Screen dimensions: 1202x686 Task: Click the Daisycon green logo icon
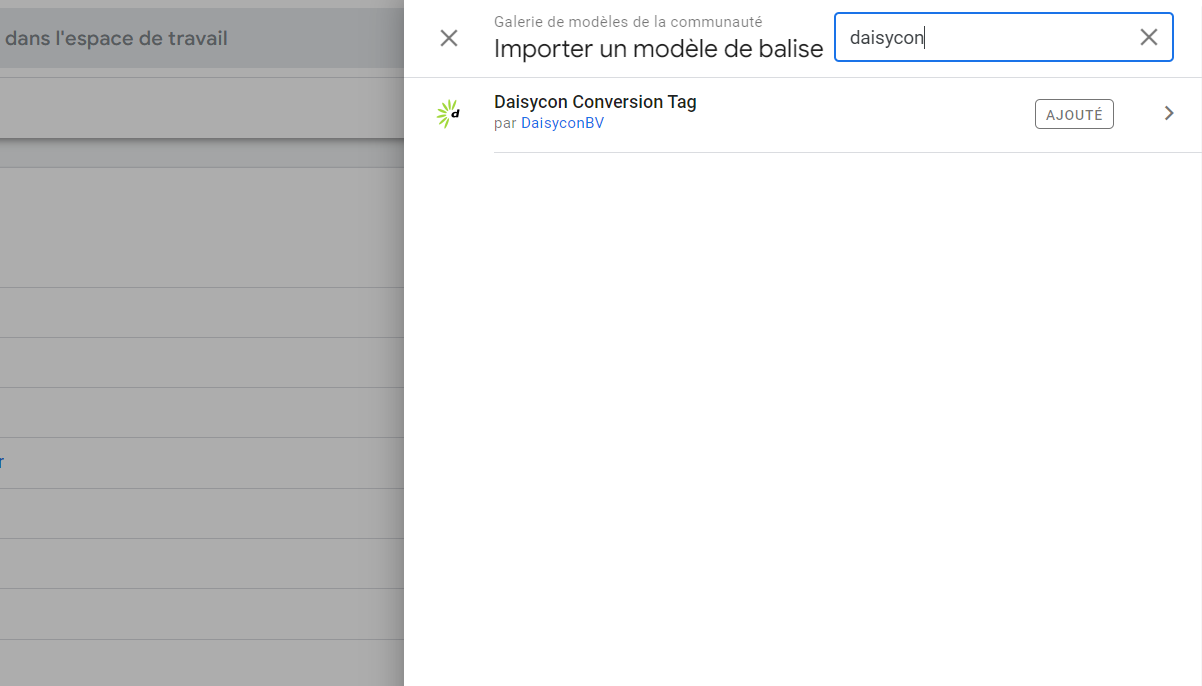pyautogui.click(x=449, y=114)
